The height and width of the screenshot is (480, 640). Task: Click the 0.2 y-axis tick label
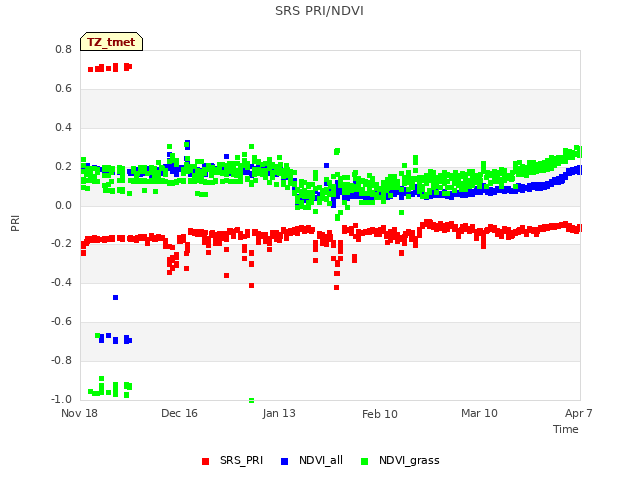pos(63,167)
